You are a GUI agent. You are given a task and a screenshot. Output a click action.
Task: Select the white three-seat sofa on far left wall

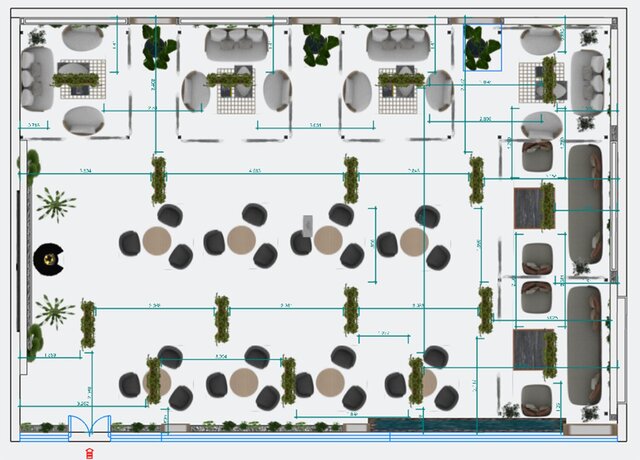pyautogui.click(x=37, y=79)
